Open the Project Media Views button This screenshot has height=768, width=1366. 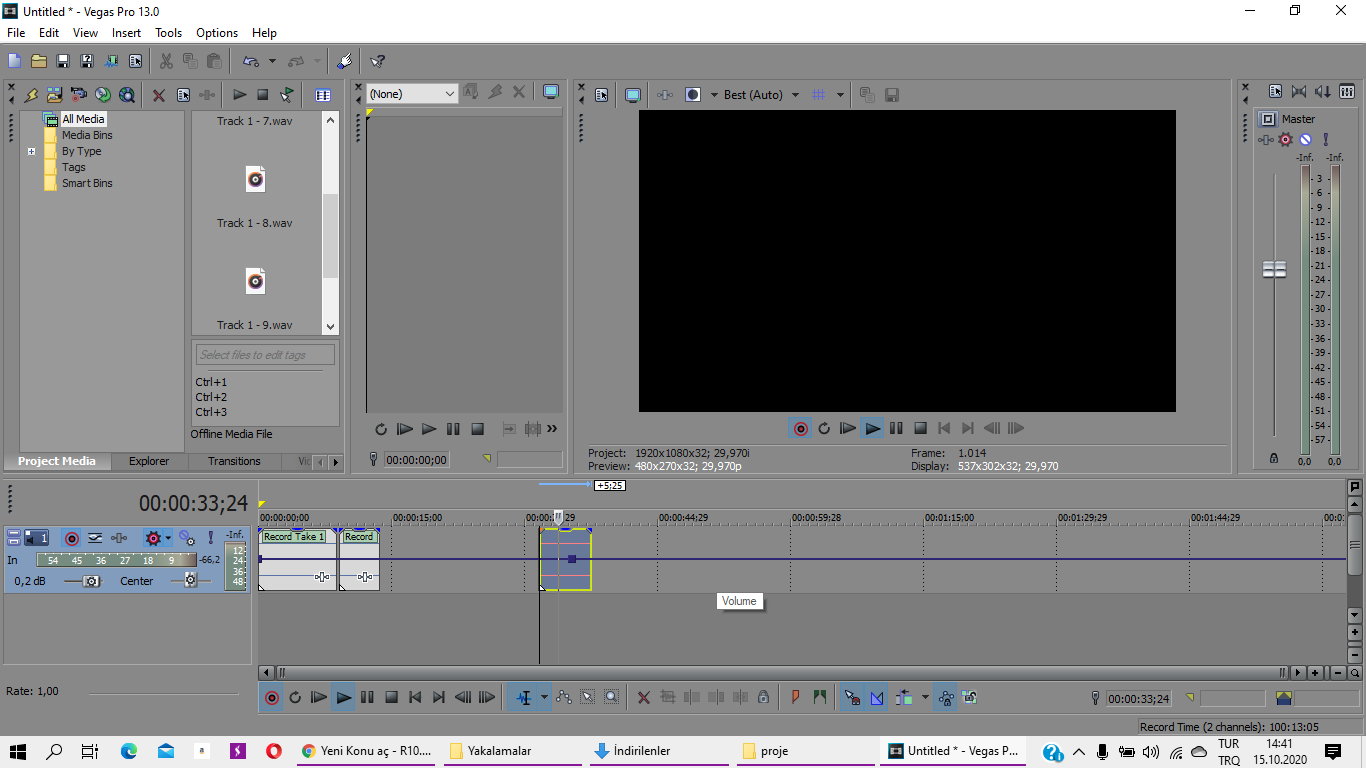[x=323, y=95]
